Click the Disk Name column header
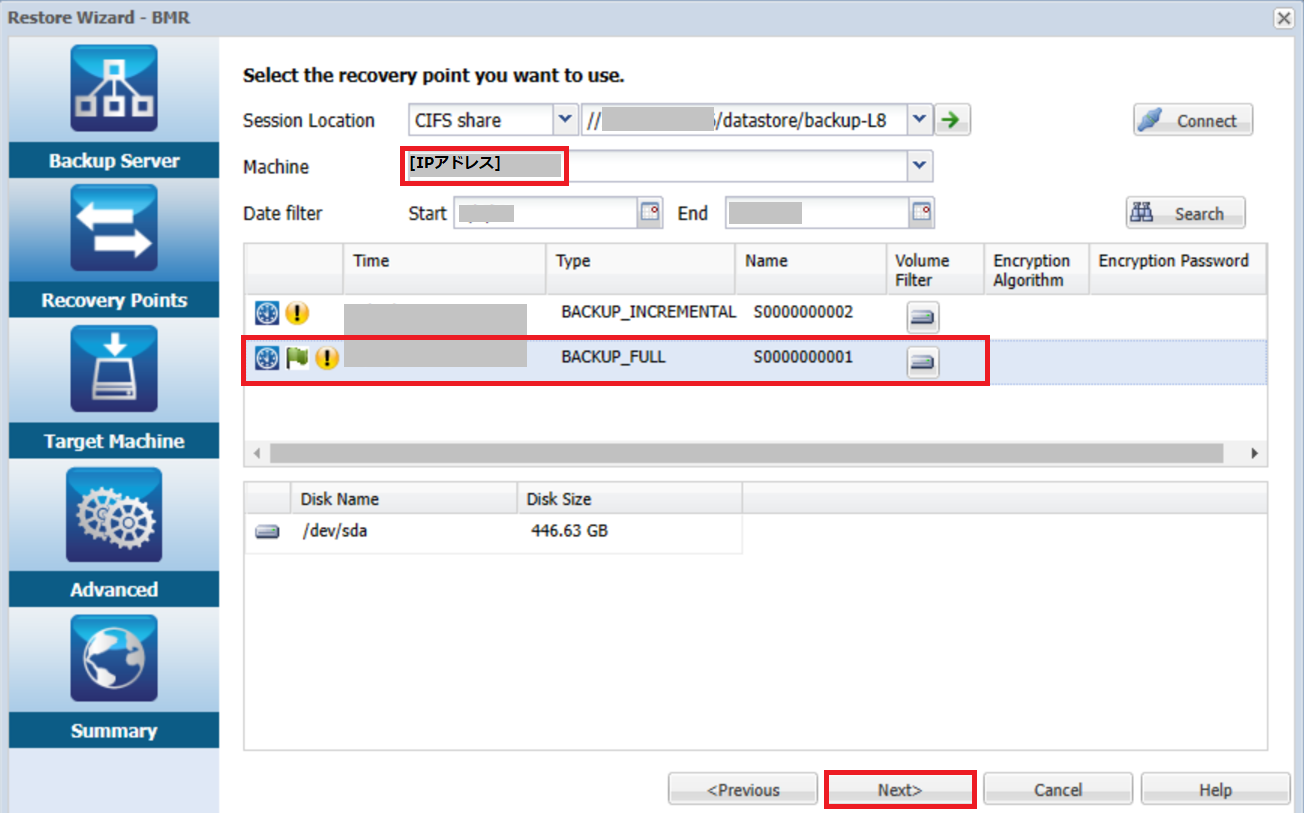1304x813 pixels. click(405, 498)
